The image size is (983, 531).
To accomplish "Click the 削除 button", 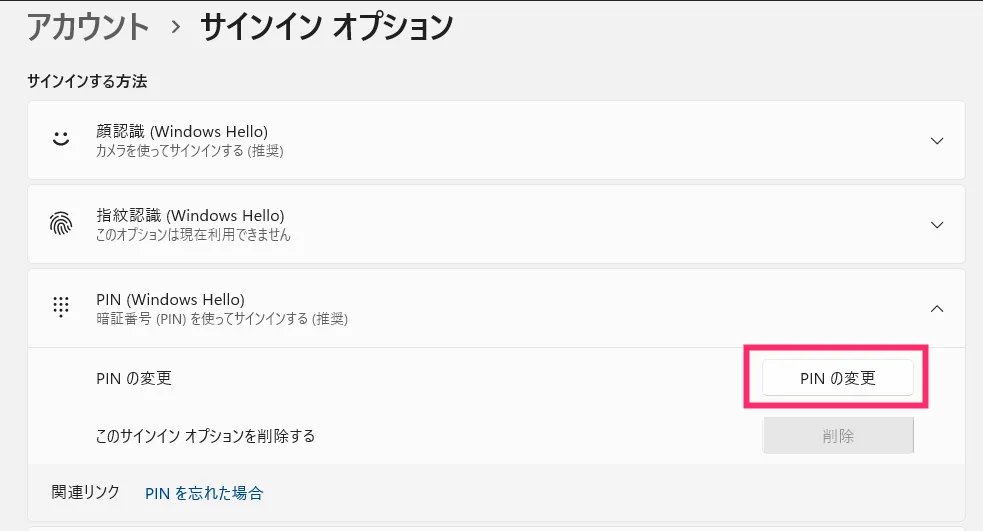I will 838,436.
